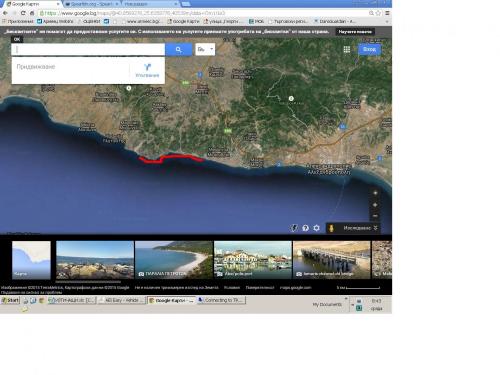This screenshot has width=500, height=375.
Task: Collapse the explore imagery panel chevrons
Action: coord(376,228)
